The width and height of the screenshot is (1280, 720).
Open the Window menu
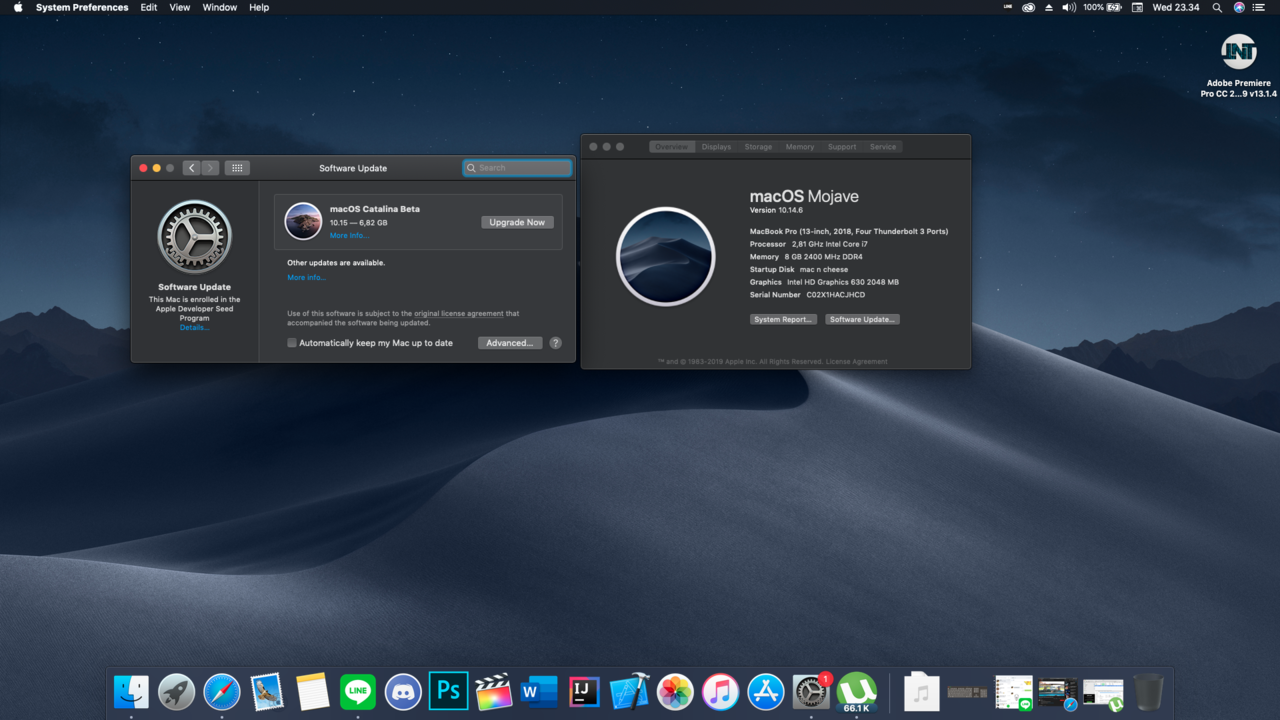pyautogui.click(x=220, y=7)
